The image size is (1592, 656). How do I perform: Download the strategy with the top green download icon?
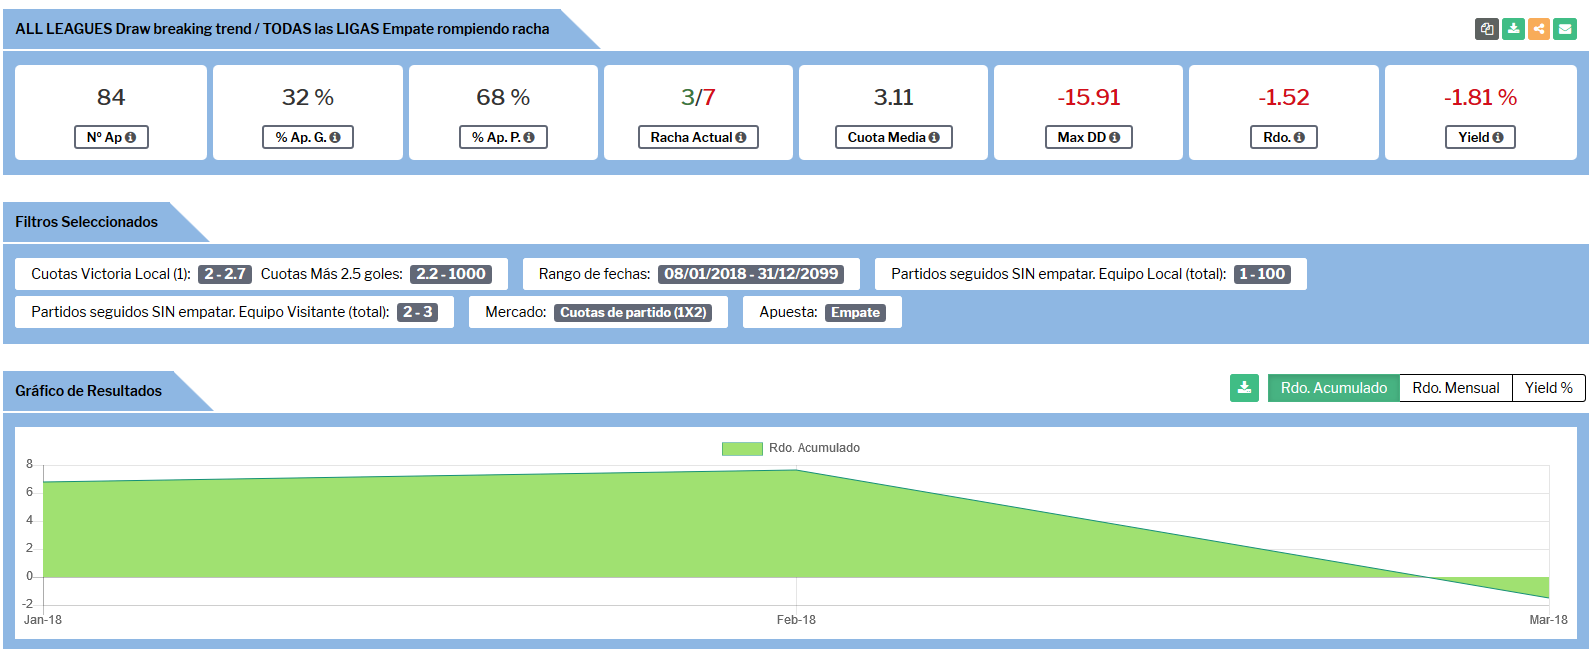(1513, 29)
